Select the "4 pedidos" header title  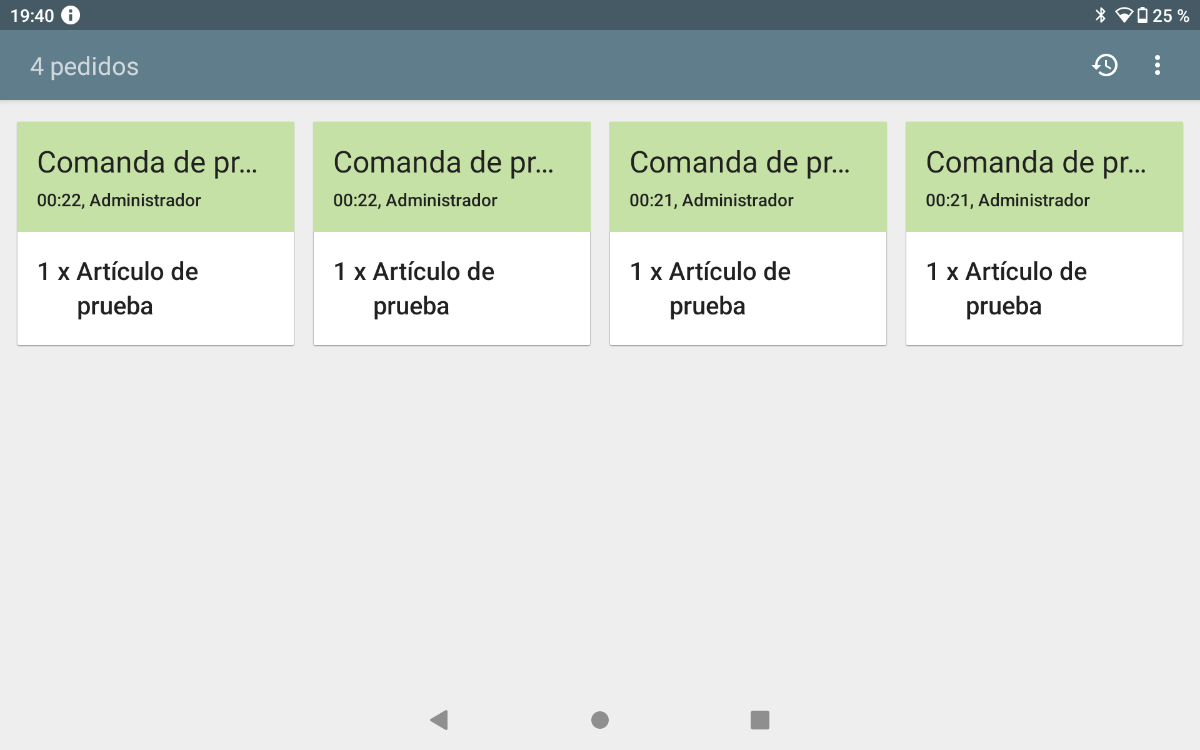pos(84,67)
